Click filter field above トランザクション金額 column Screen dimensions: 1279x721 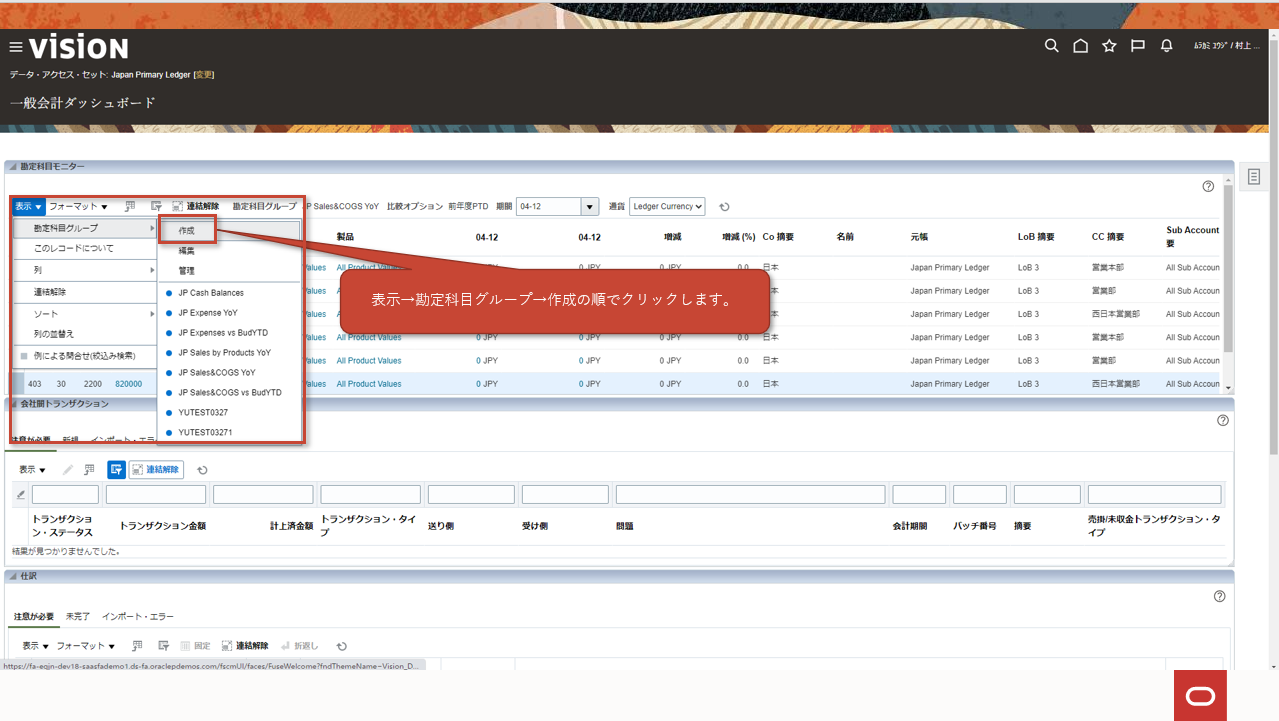pyautogui.click(x=156, y=494)
